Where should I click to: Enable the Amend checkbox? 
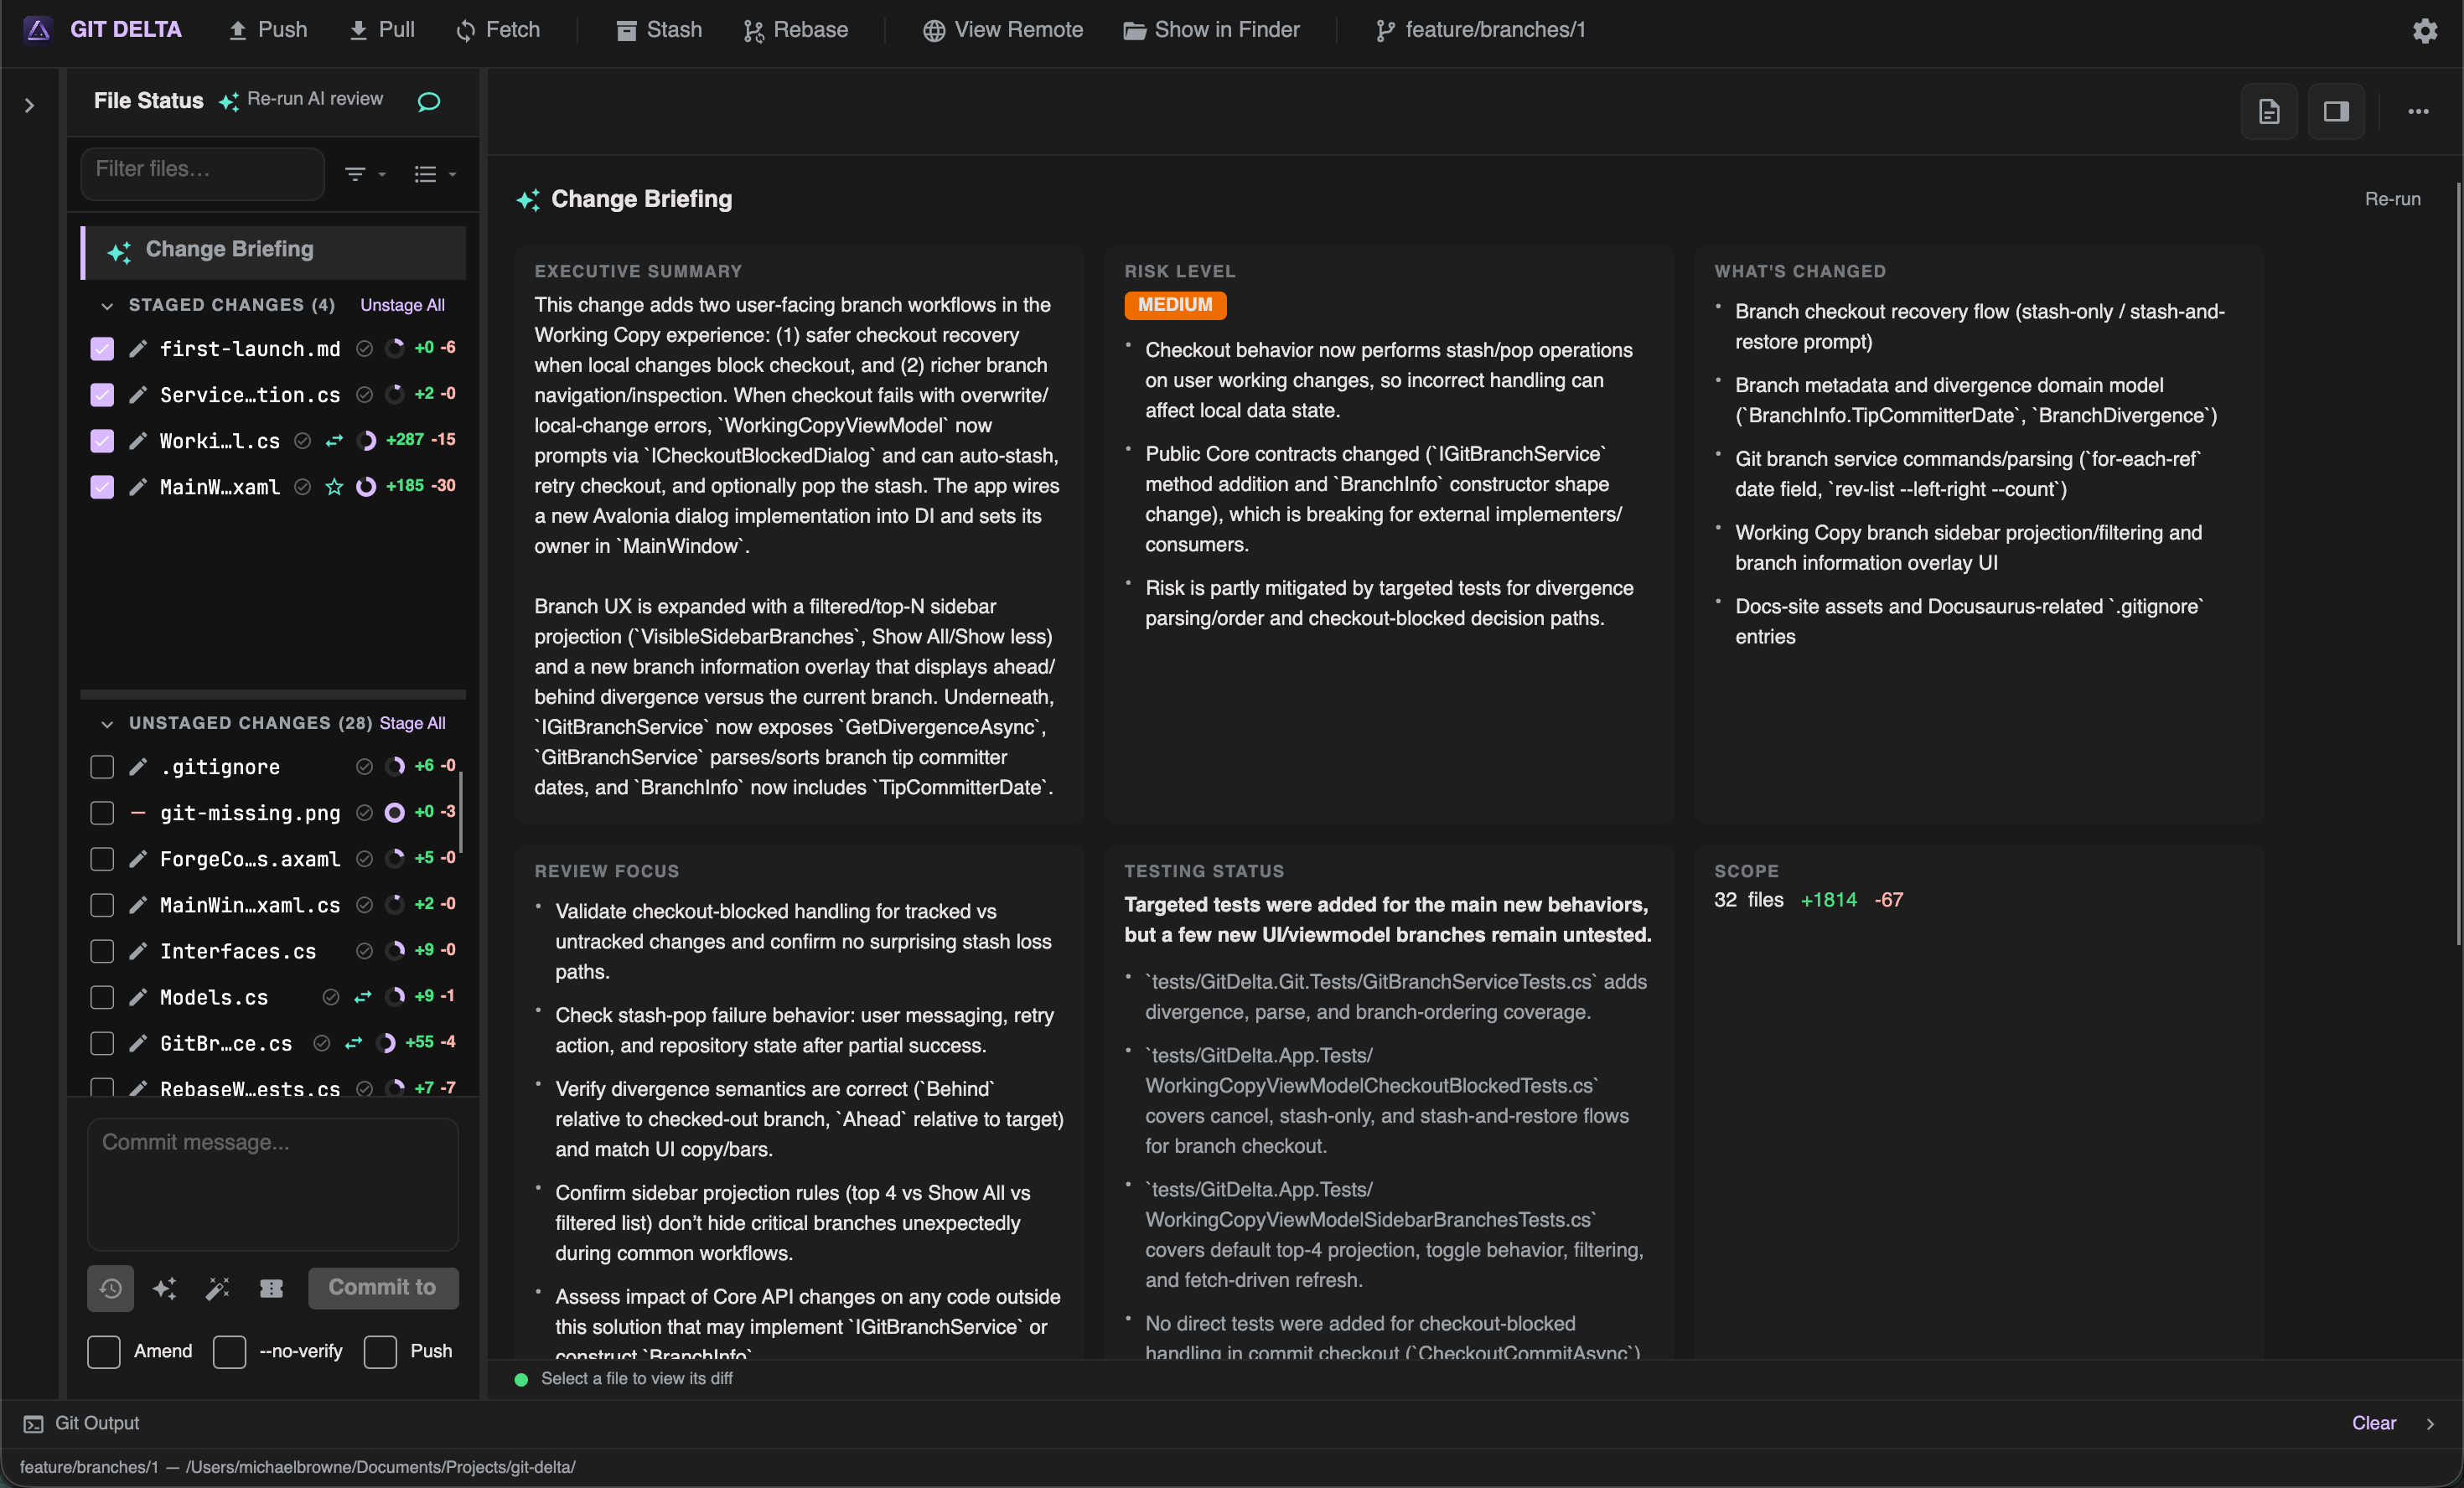tap(104, 1352)
